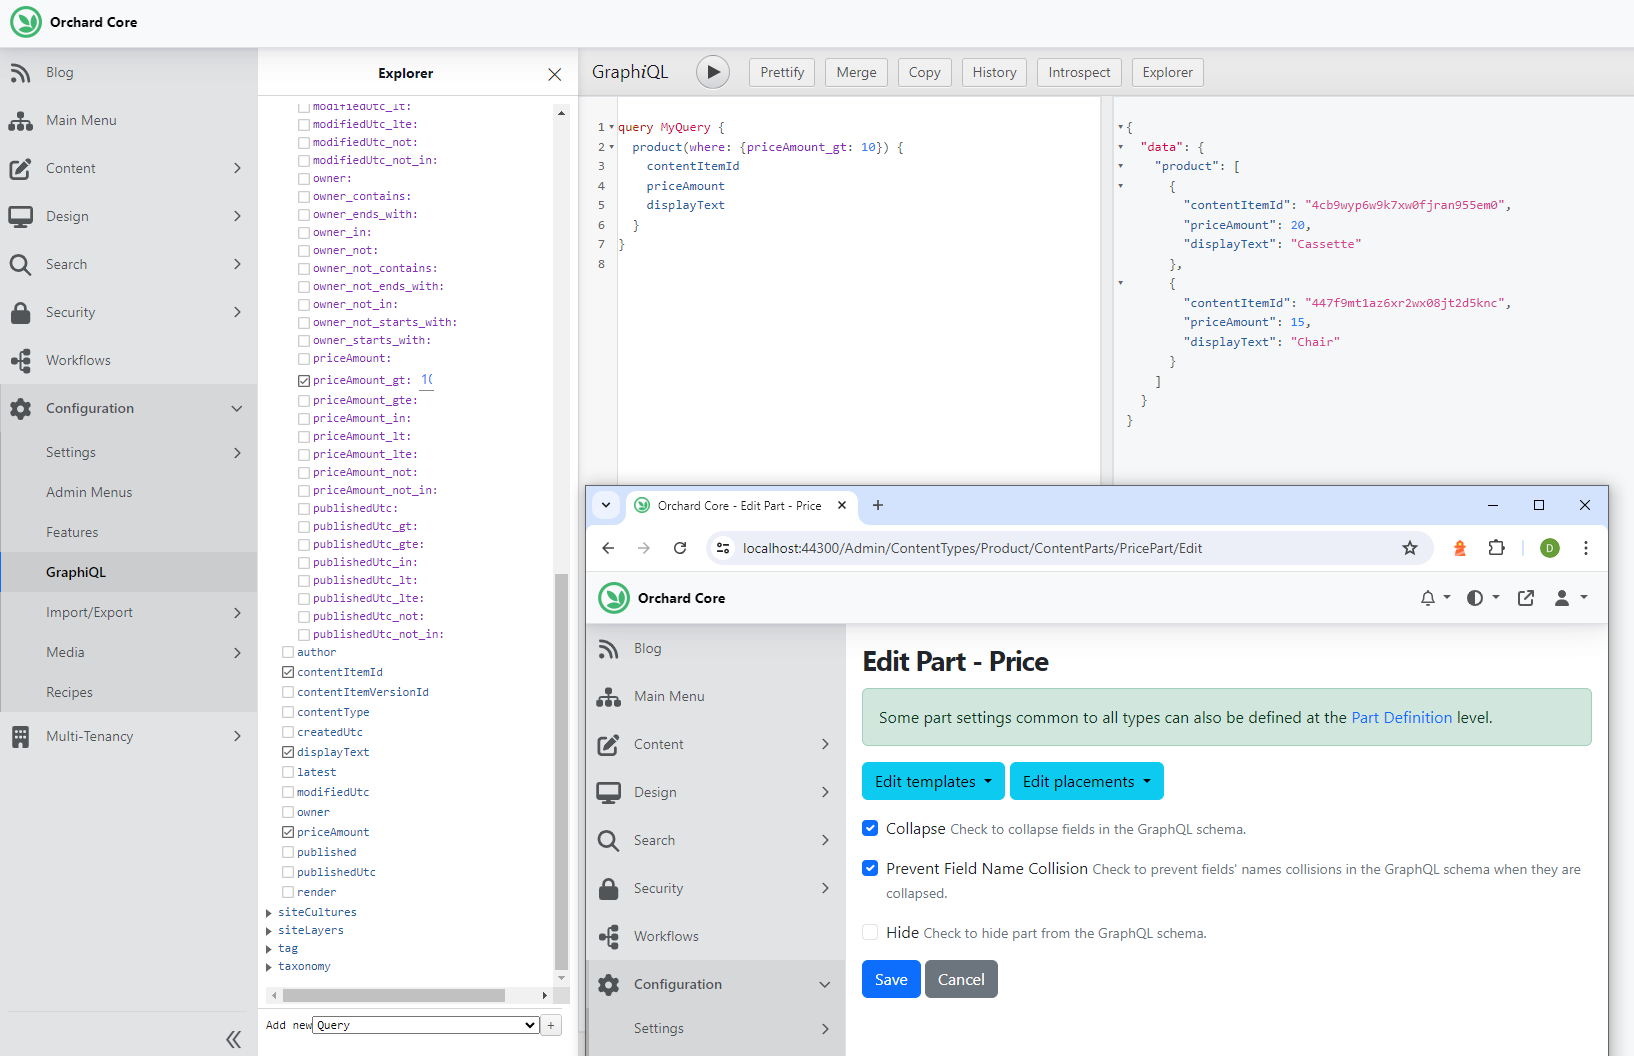
Task: Expand the taxonomy node in Explorer
Action: [x=269, y=967]
